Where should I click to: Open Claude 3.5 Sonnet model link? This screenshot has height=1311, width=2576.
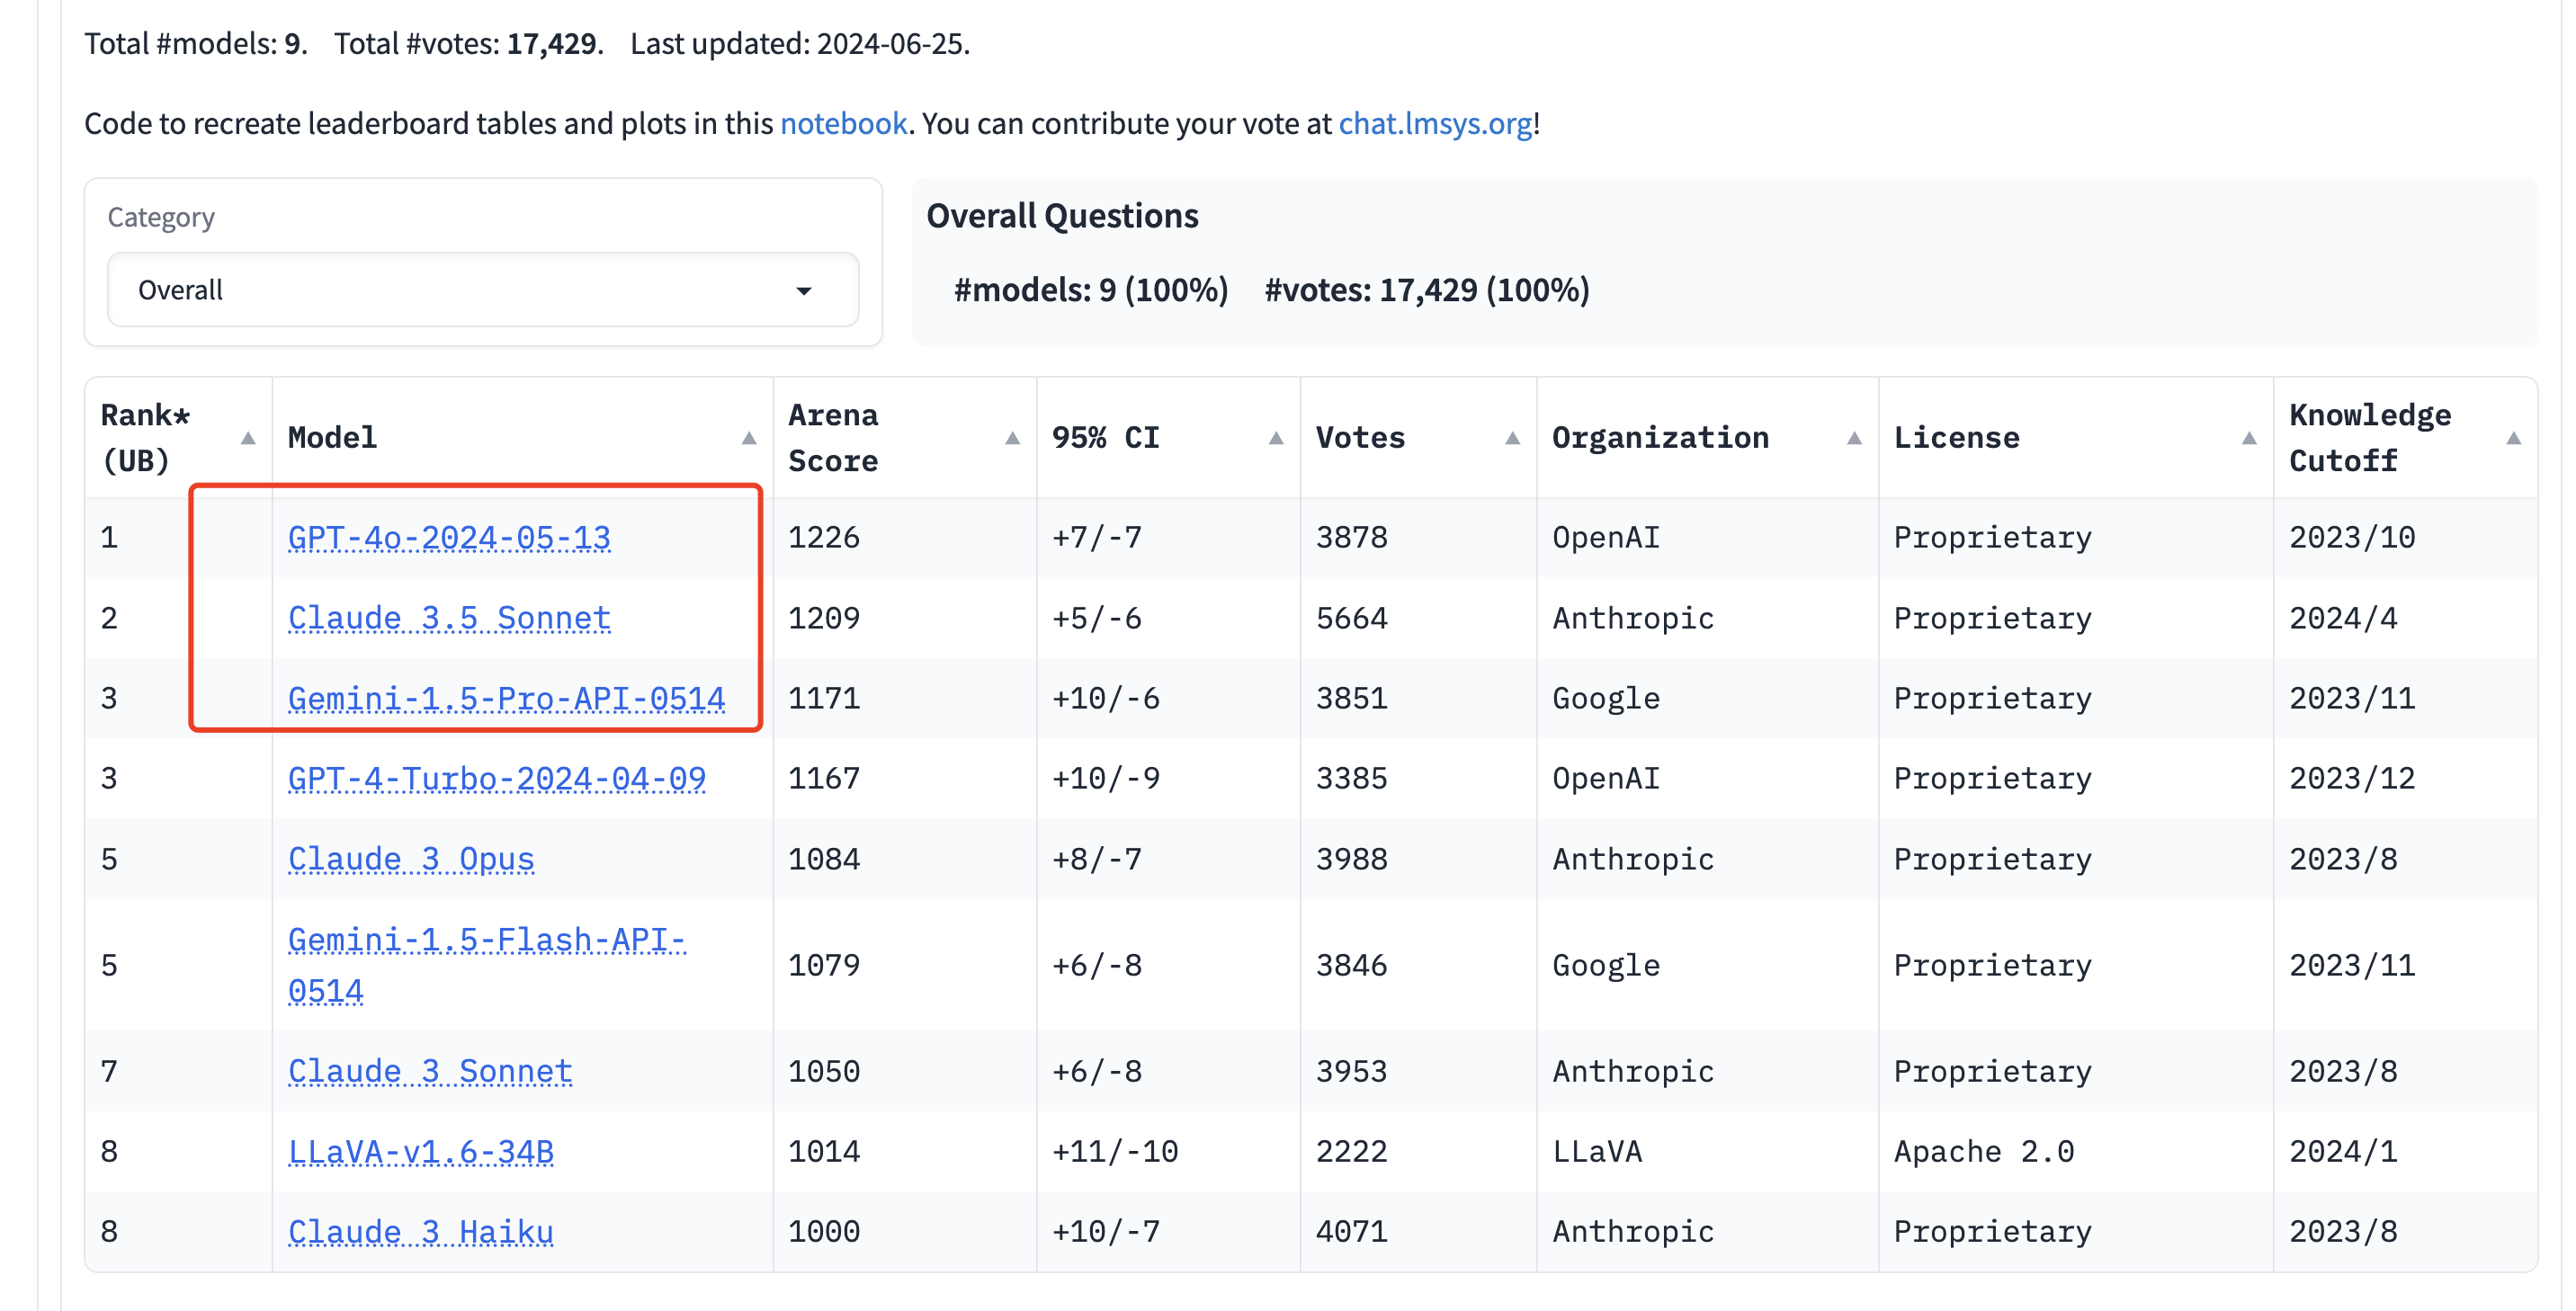point(449,618)
